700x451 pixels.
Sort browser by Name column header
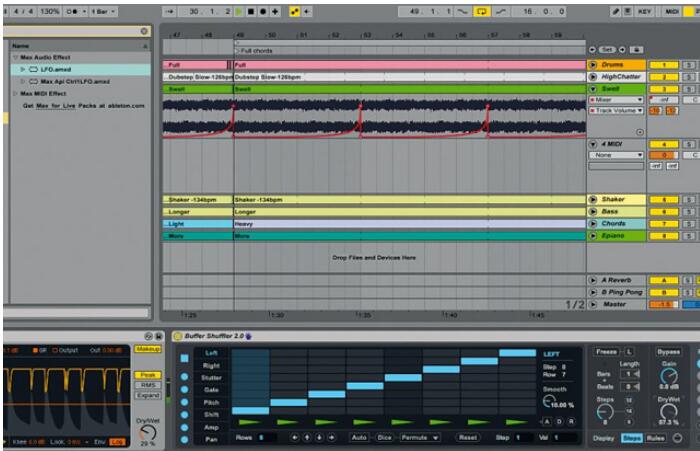[80, 46]
